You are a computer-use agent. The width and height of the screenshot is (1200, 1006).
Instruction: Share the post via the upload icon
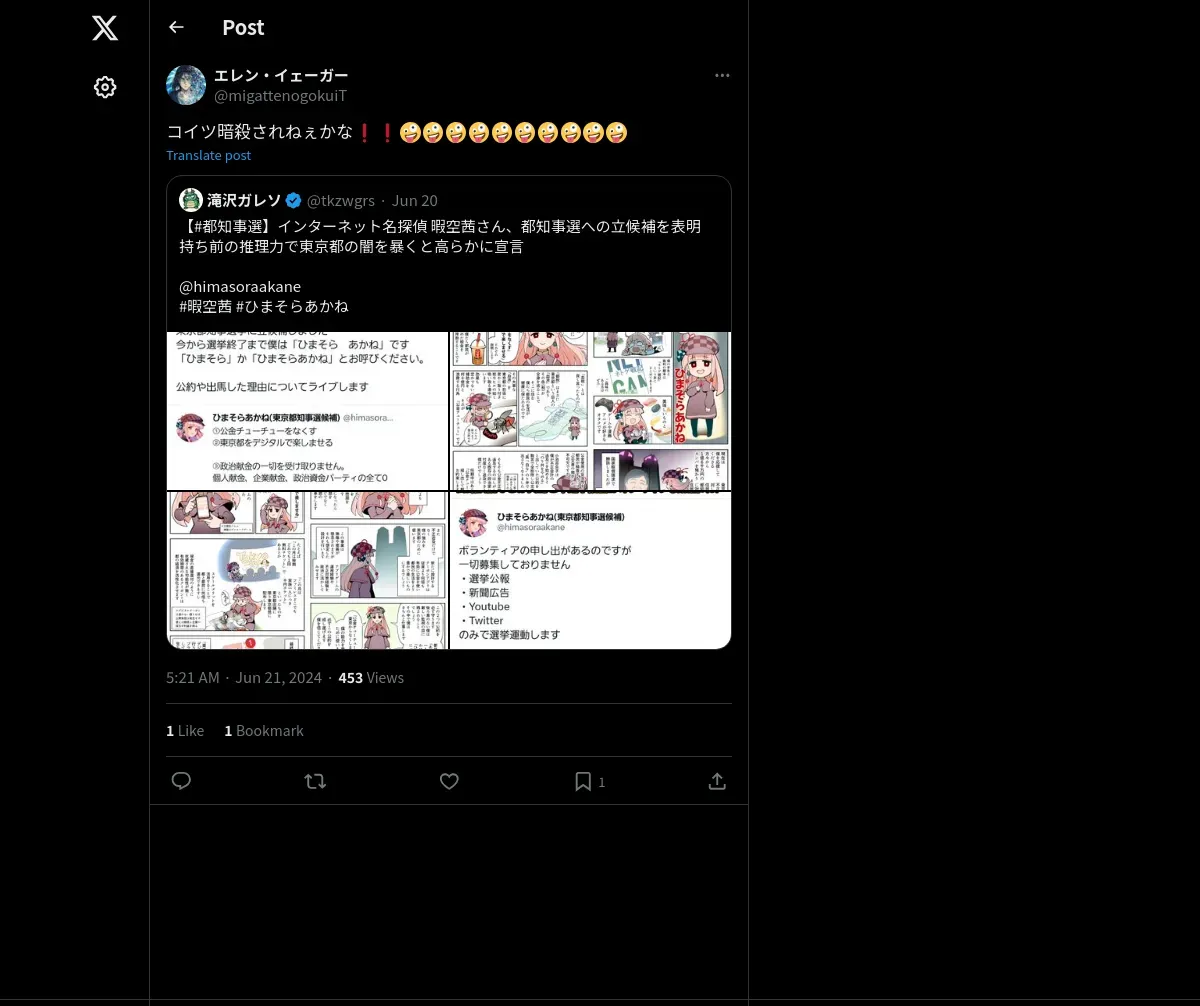717,781
